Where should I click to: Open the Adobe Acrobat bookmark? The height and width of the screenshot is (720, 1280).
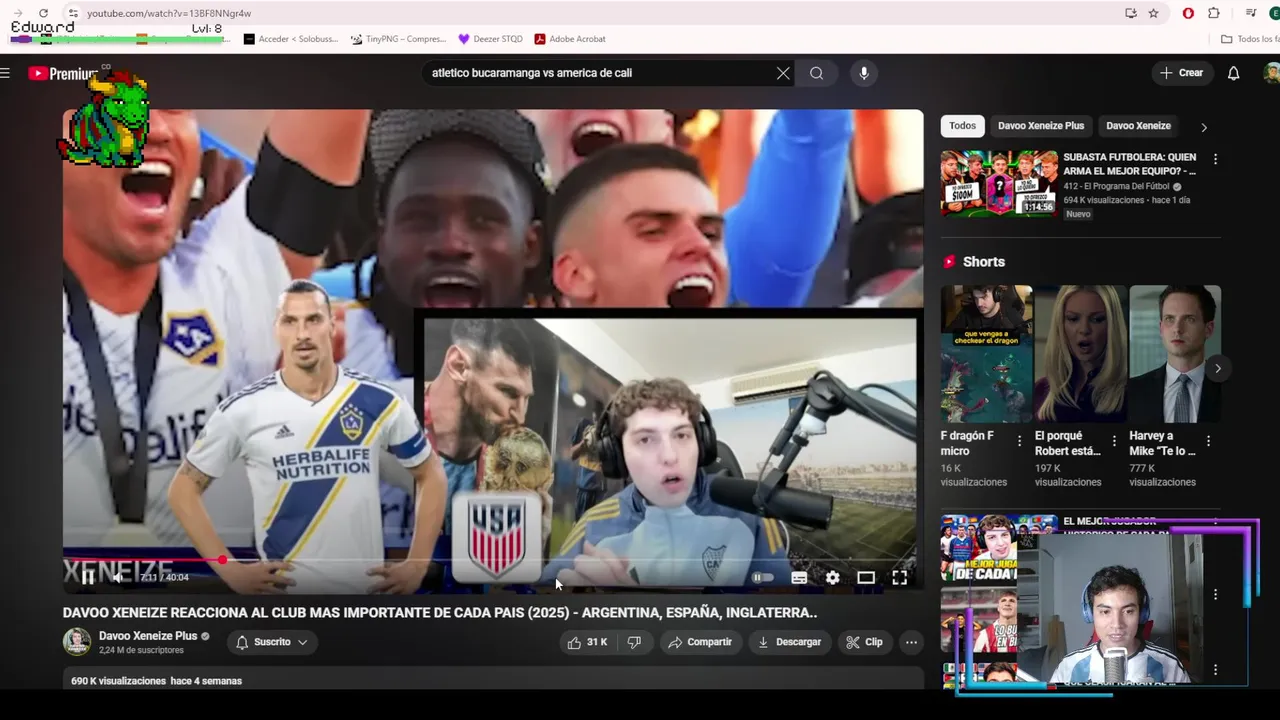click(570, 39)
